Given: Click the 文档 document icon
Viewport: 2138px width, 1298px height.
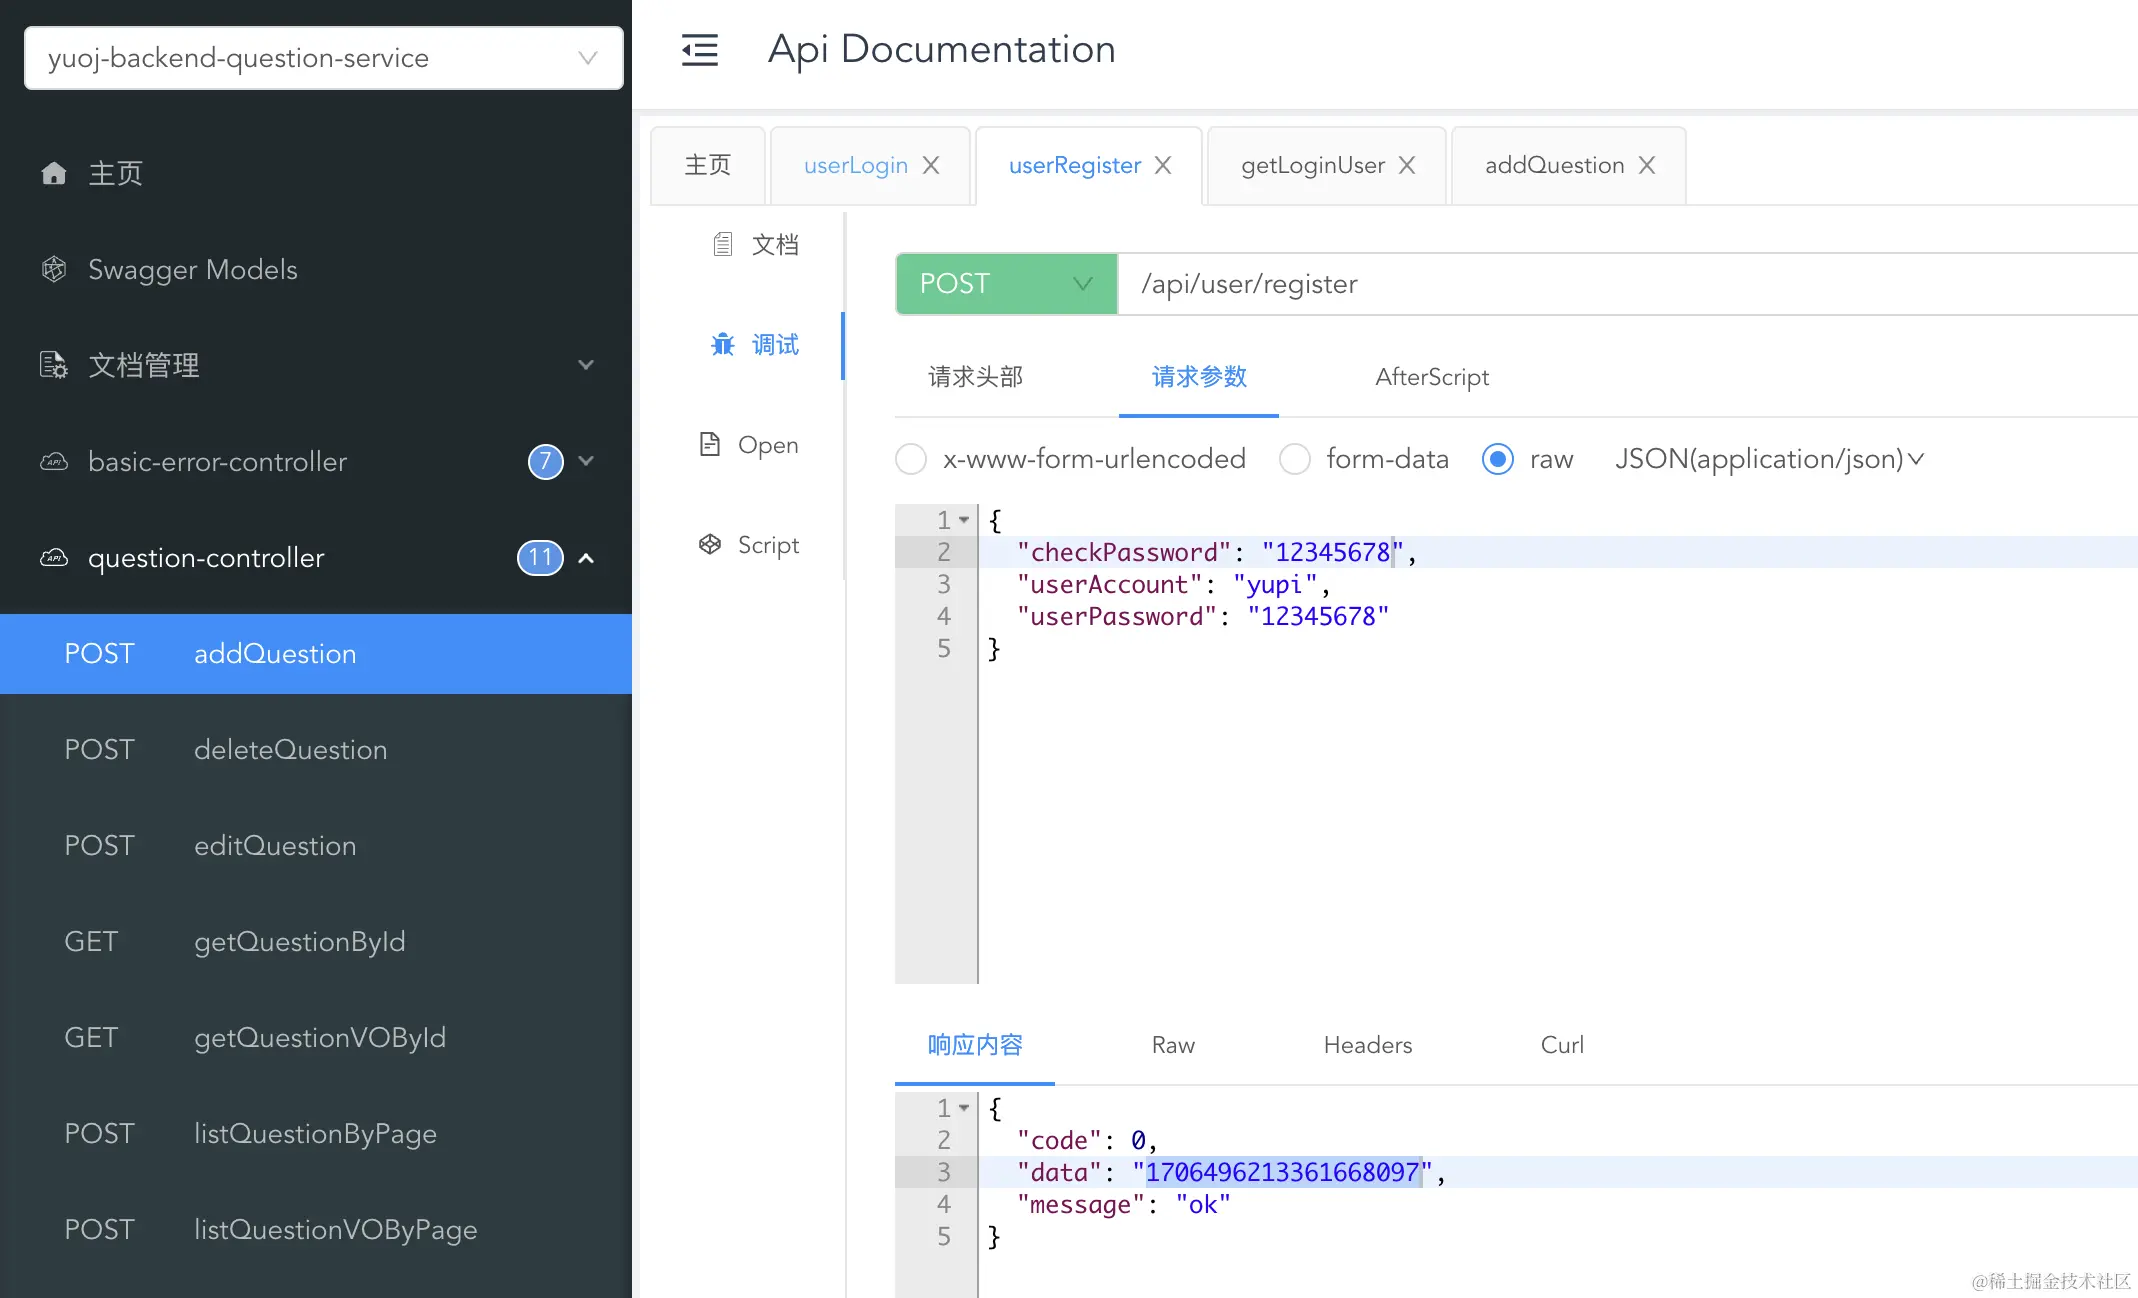Looking at the screenshot, I should (722, 245).
